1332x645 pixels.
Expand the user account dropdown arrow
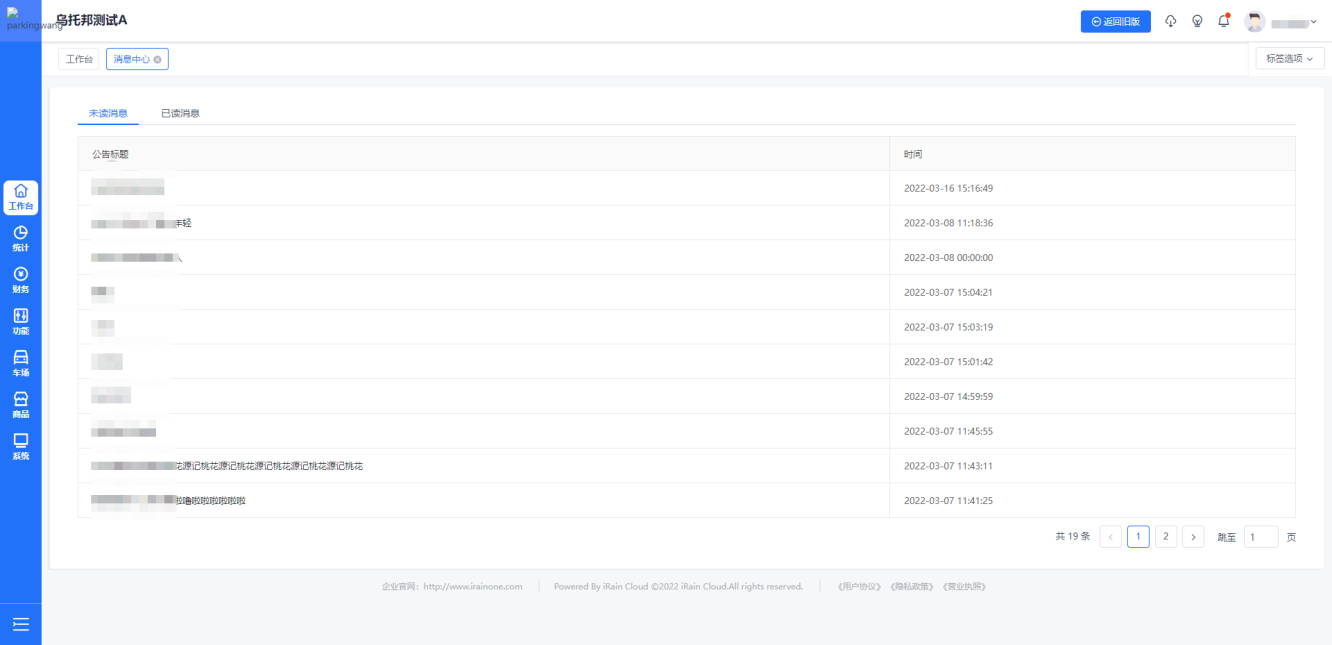(x=1313, y=22)
